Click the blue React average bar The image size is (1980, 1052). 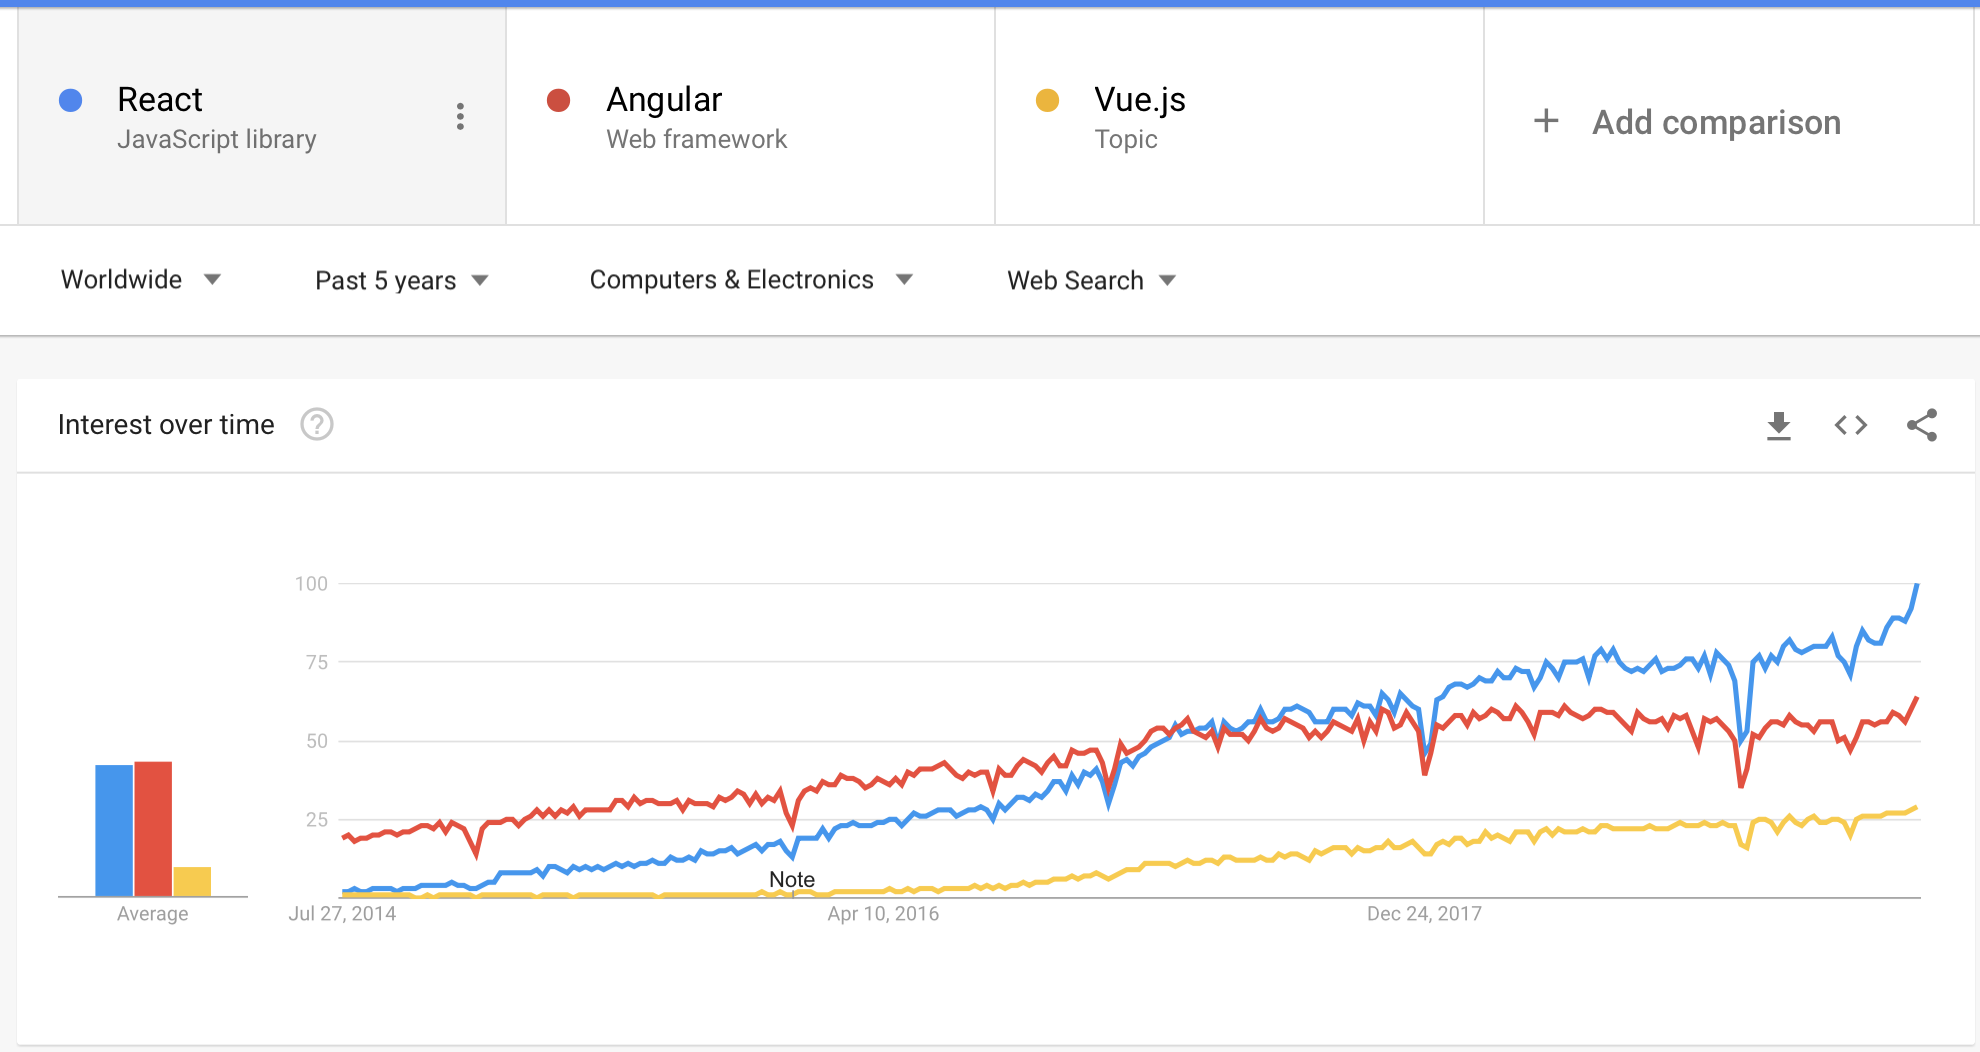click(x=114, y=830)
